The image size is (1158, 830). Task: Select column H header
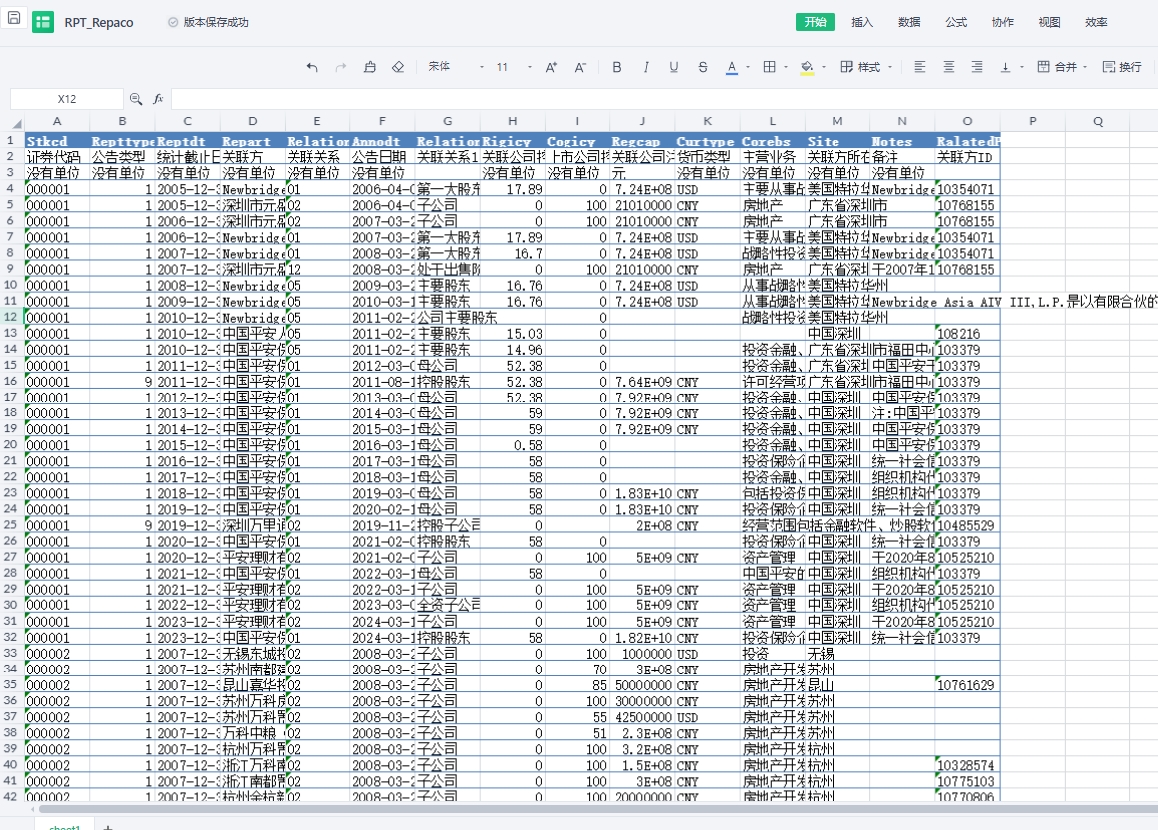point(513,122)
